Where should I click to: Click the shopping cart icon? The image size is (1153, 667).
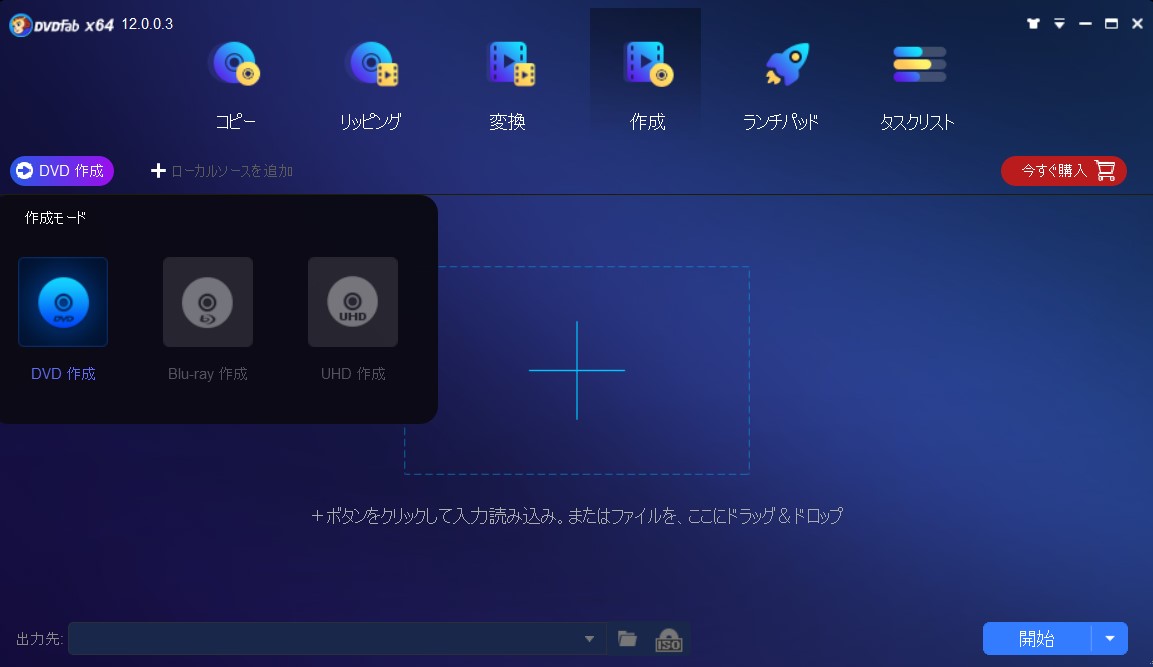(1105, 171)
